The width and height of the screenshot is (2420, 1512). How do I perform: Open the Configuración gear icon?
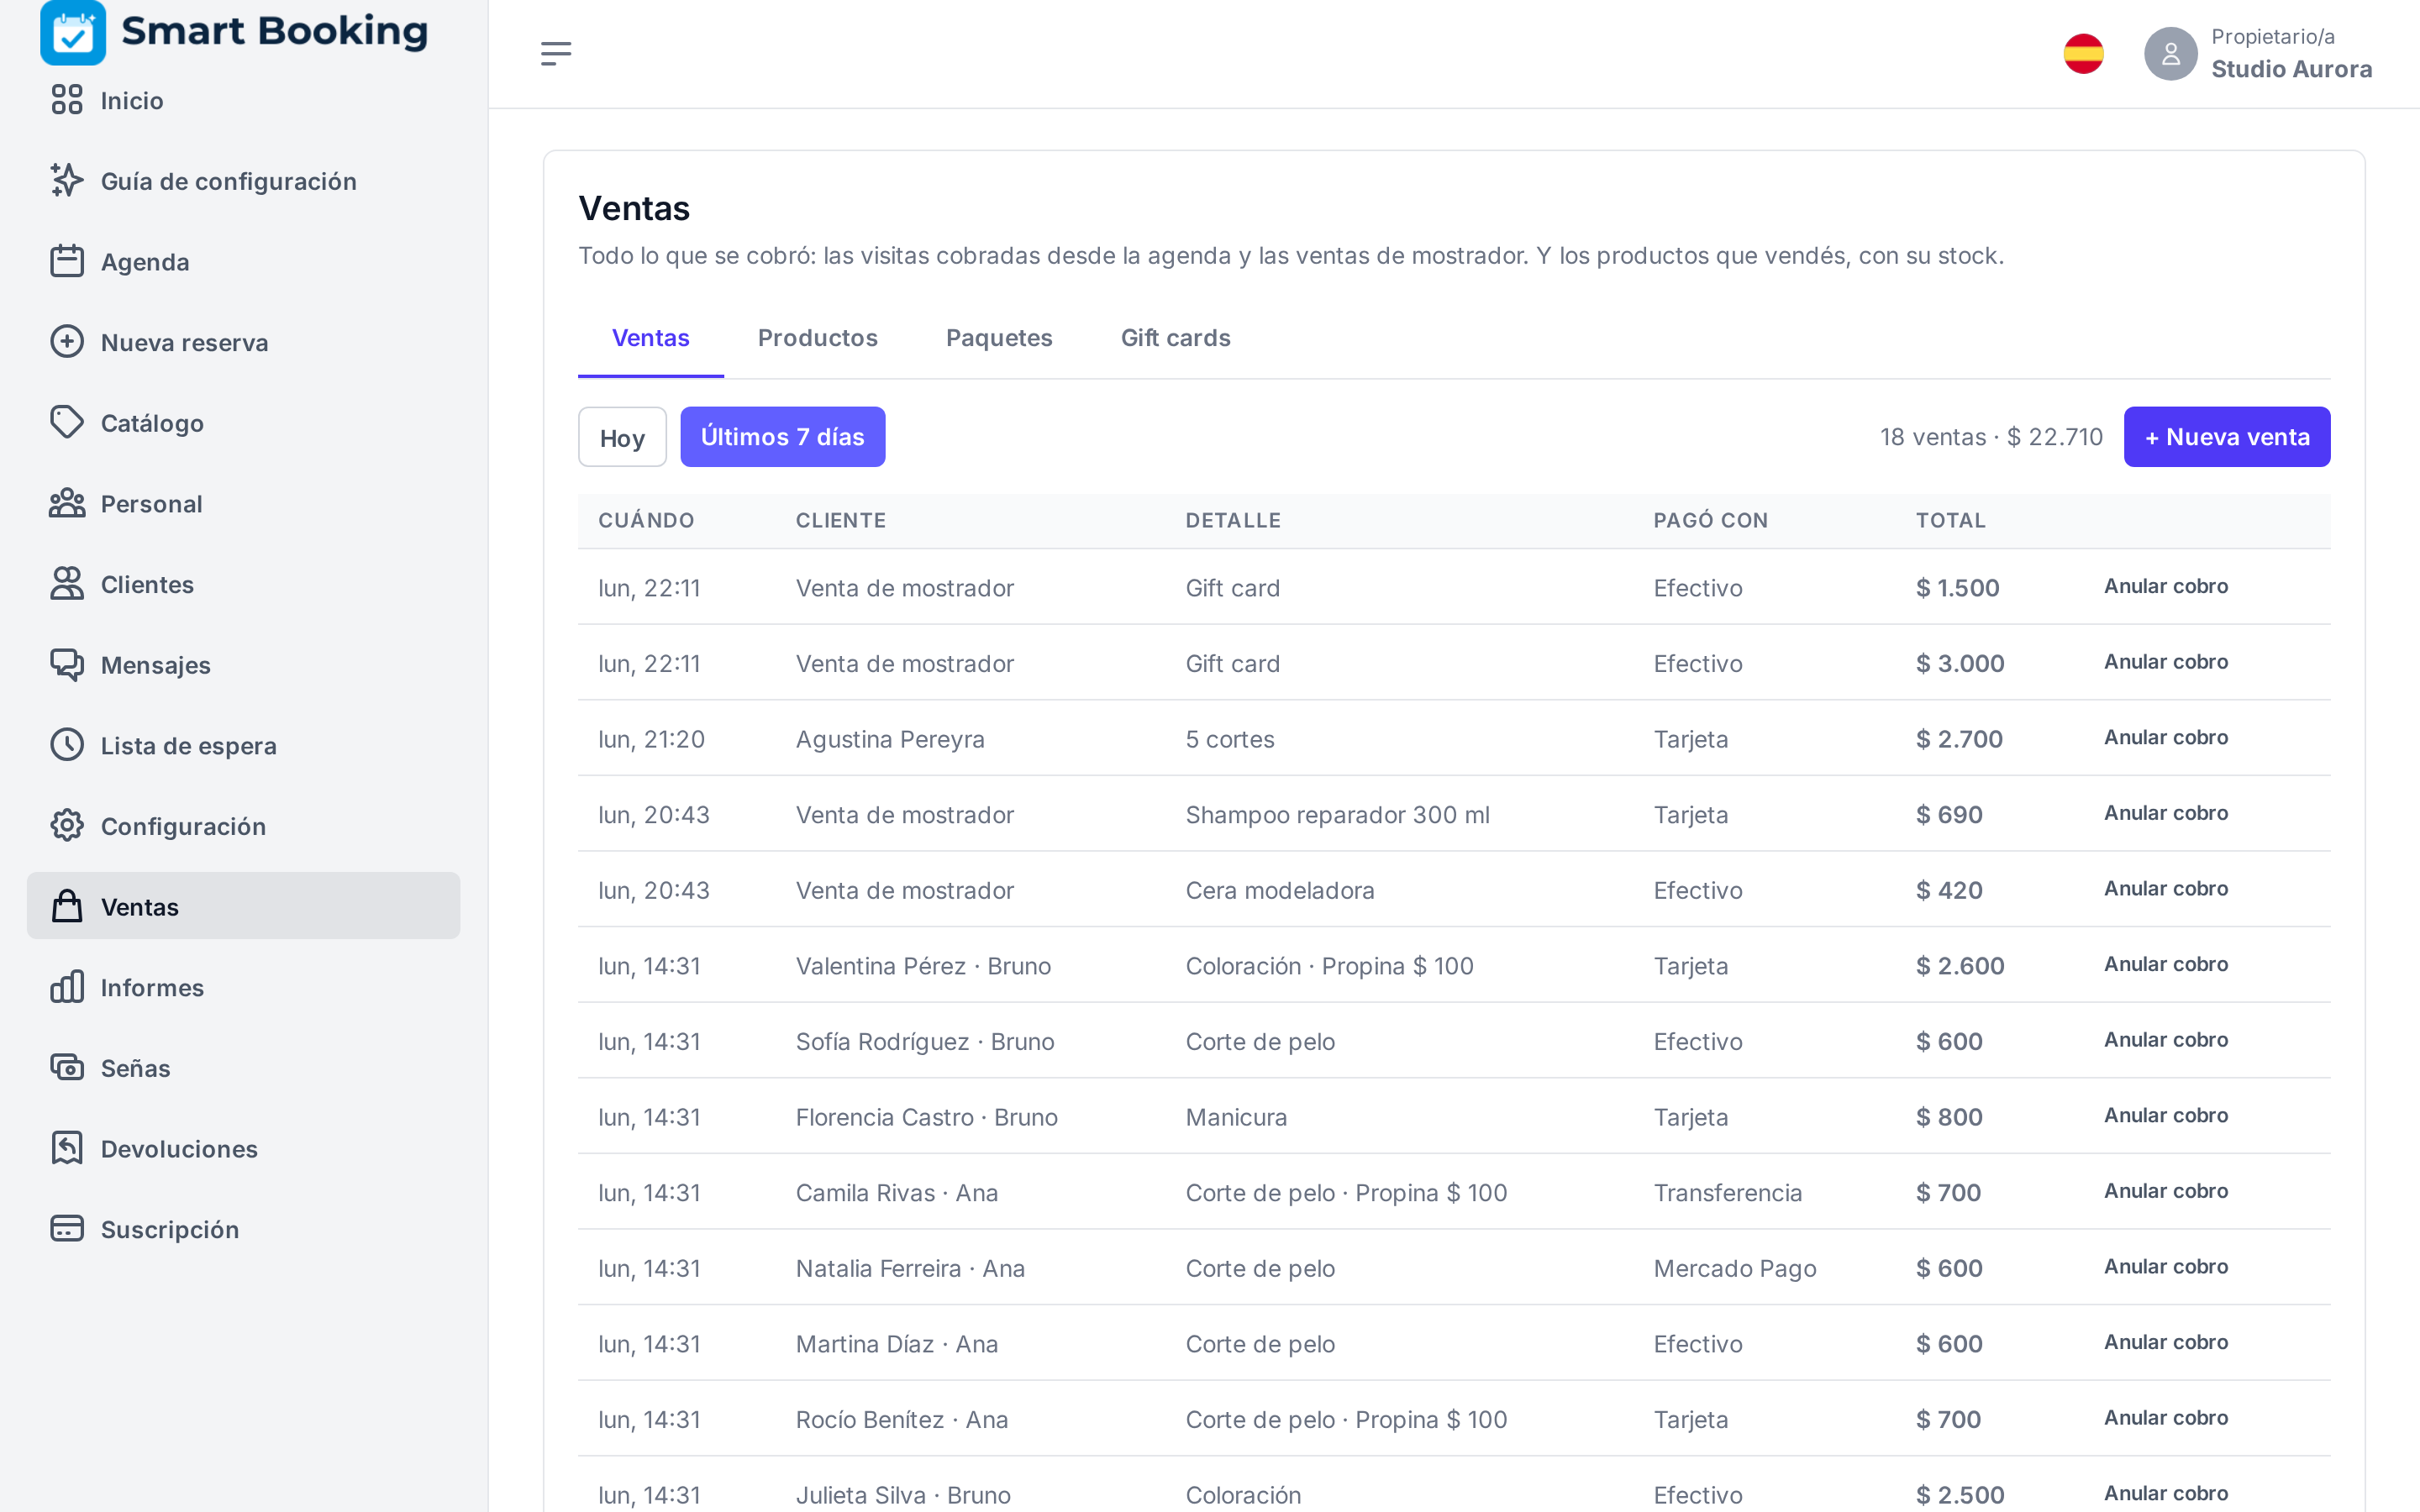click(x=67, y=826)
